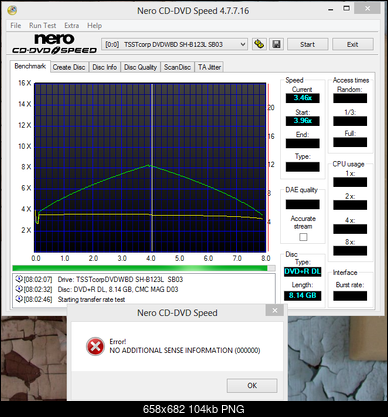Click the empty speed Type field
388x417 pixels.
(303, 167)
